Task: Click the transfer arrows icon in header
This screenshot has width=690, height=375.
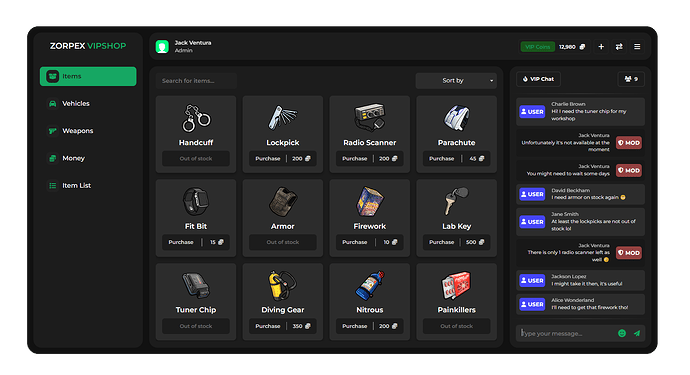Action: (x=619, y=47)
